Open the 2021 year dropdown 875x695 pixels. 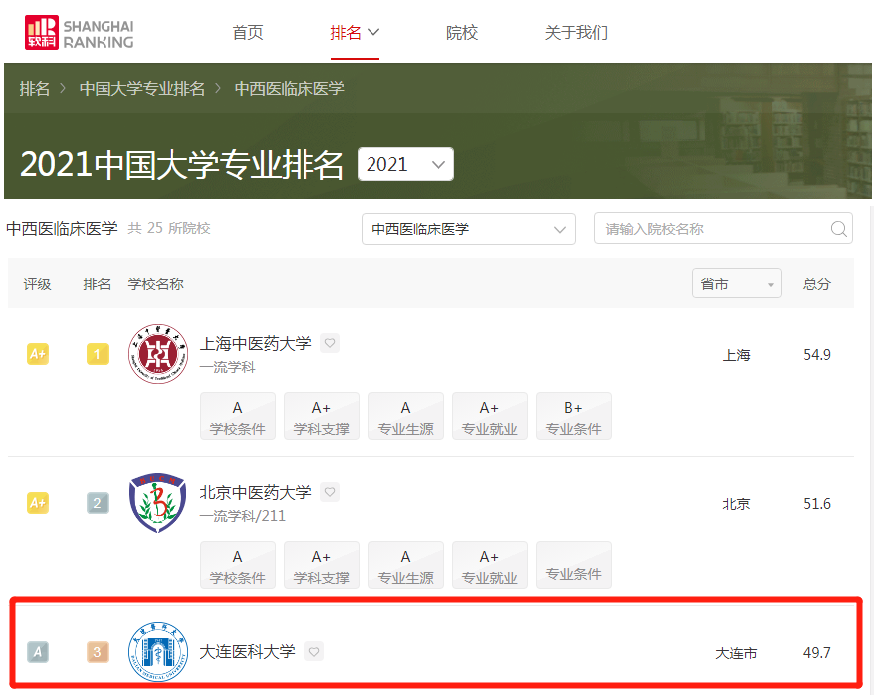pos(406,163)
